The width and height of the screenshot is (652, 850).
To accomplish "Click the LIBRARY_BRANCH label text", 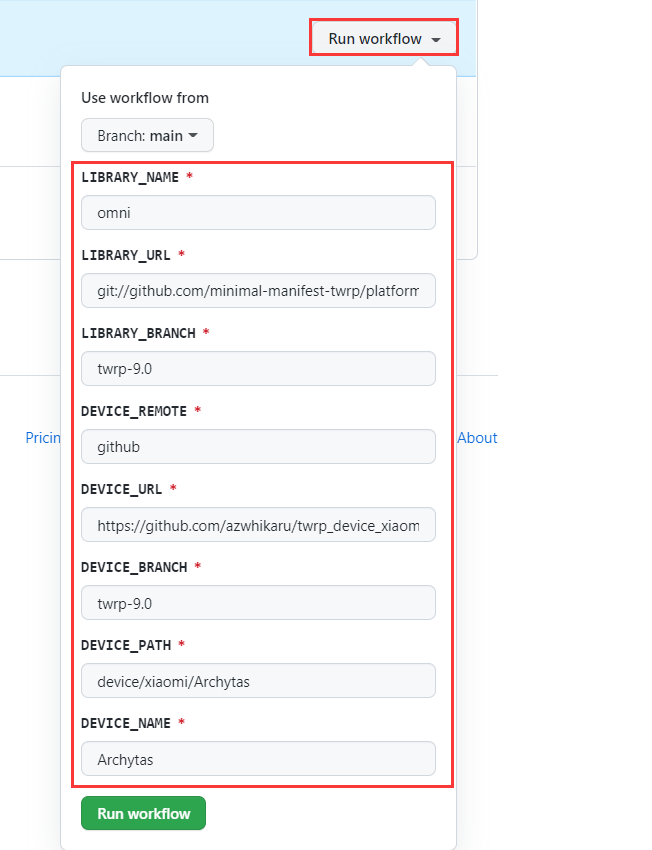I will tap(138, 333).
